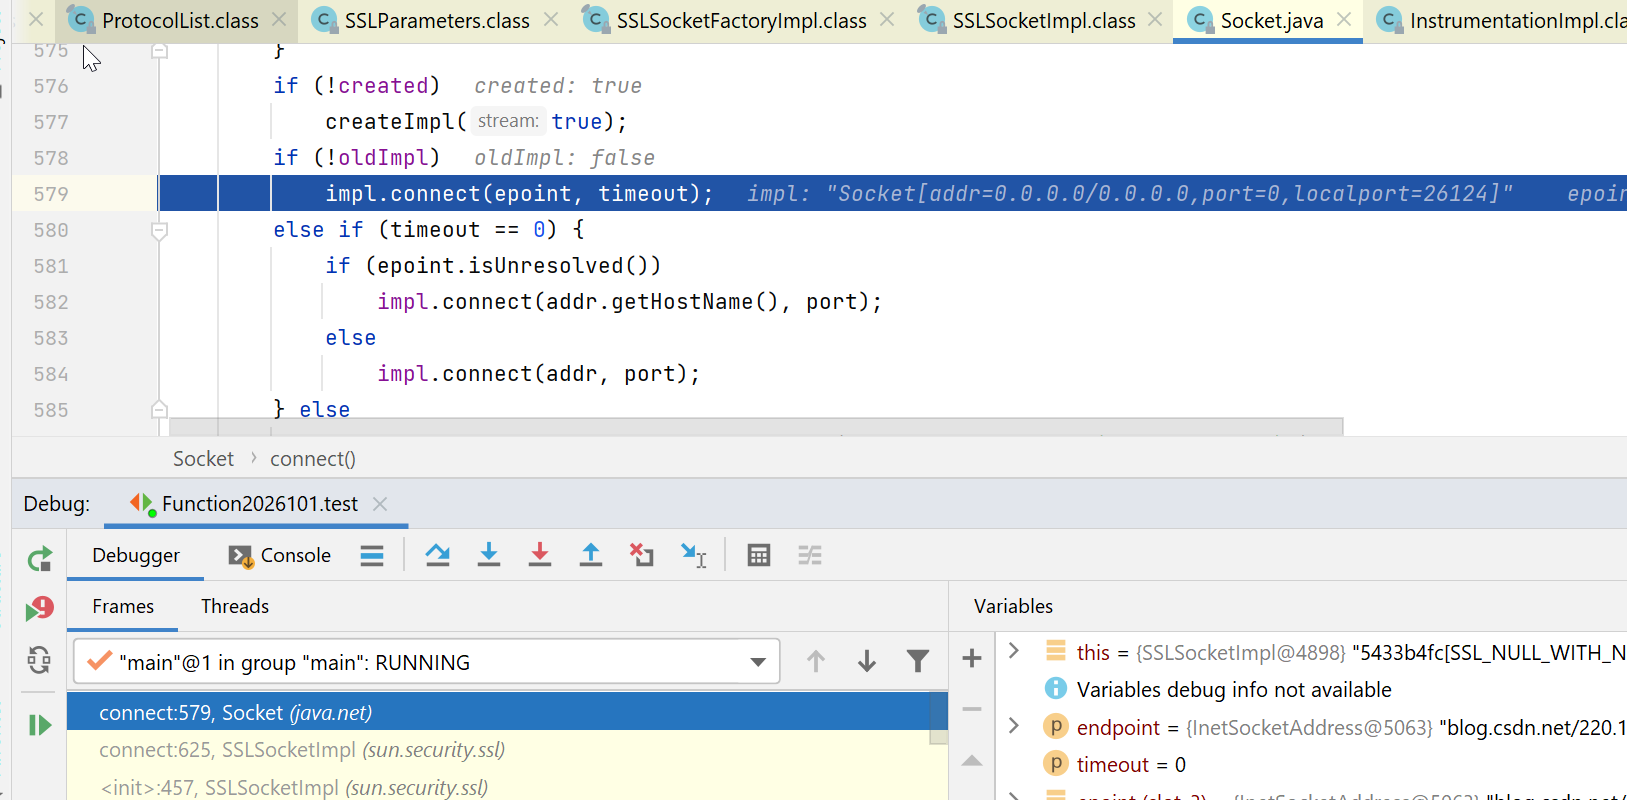Screen dimensions: 1627x800
Task: Open the Console tab
Action: point(281,555)
